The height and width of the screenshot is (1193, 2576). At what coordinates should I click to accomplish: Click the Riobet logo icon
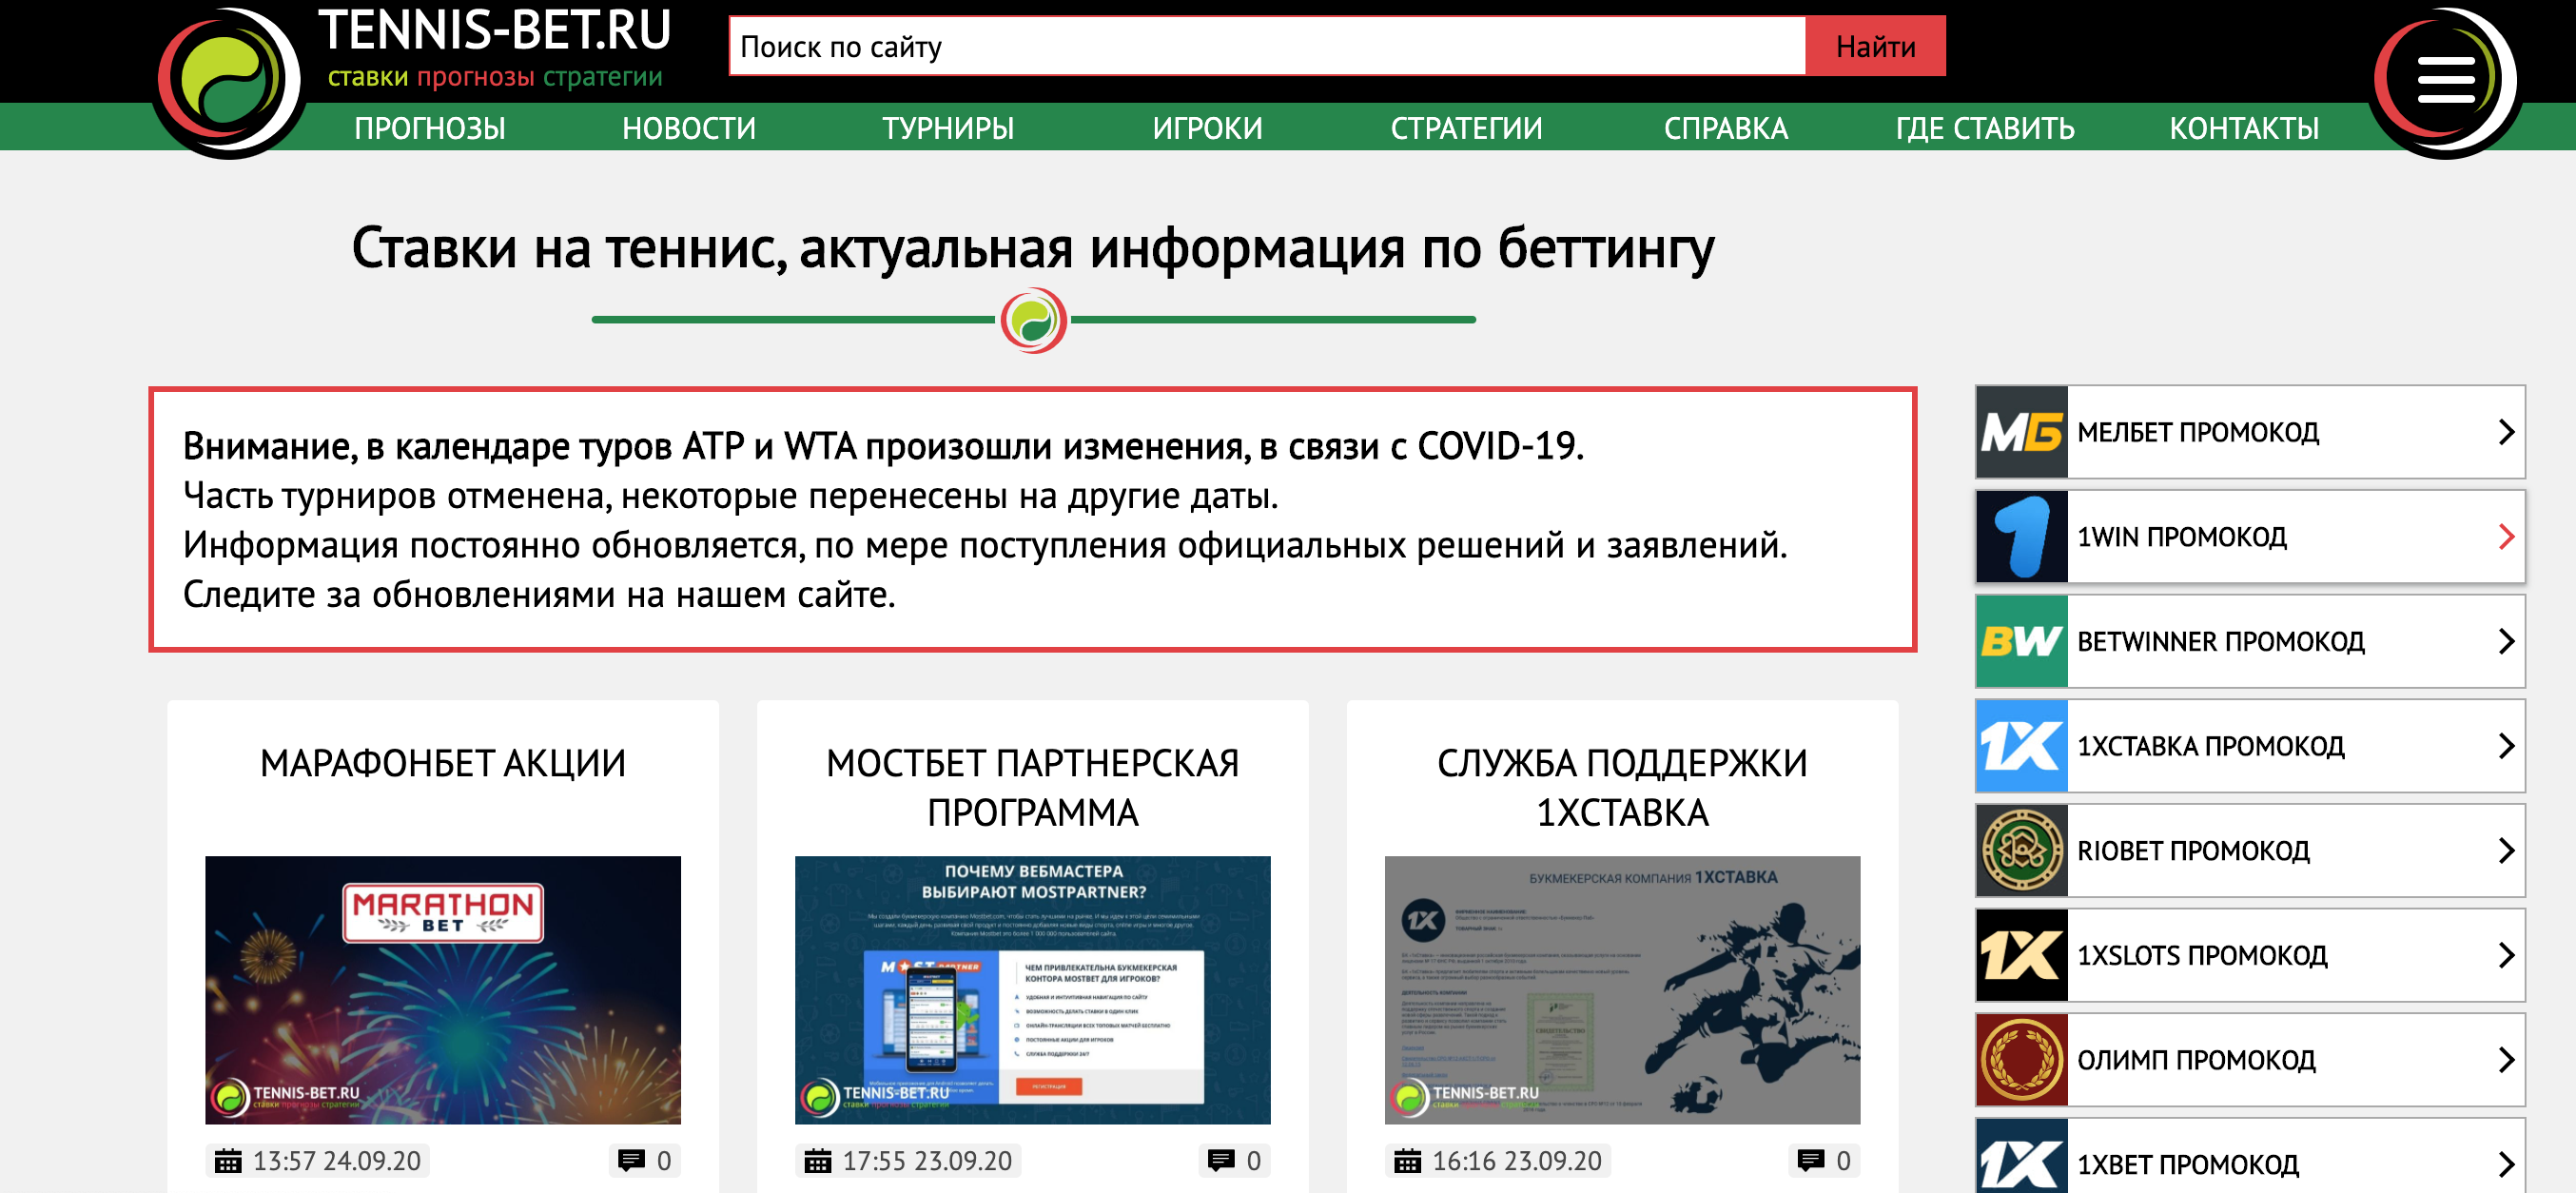pyautogui.click(x=2021, y=851)
